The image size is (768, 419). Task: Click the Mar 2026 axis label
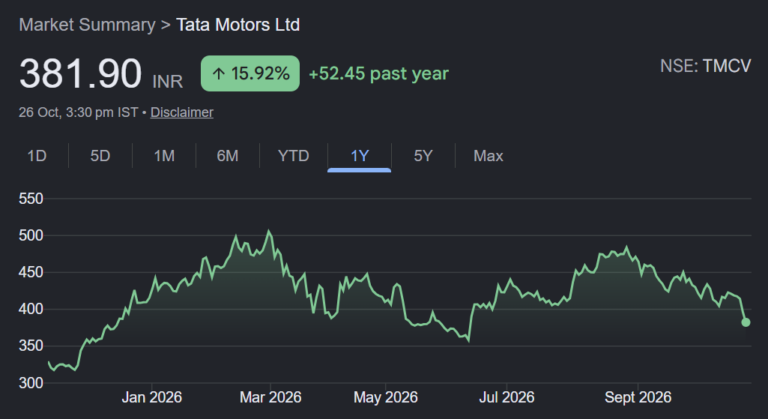click(x=270, y=397)
